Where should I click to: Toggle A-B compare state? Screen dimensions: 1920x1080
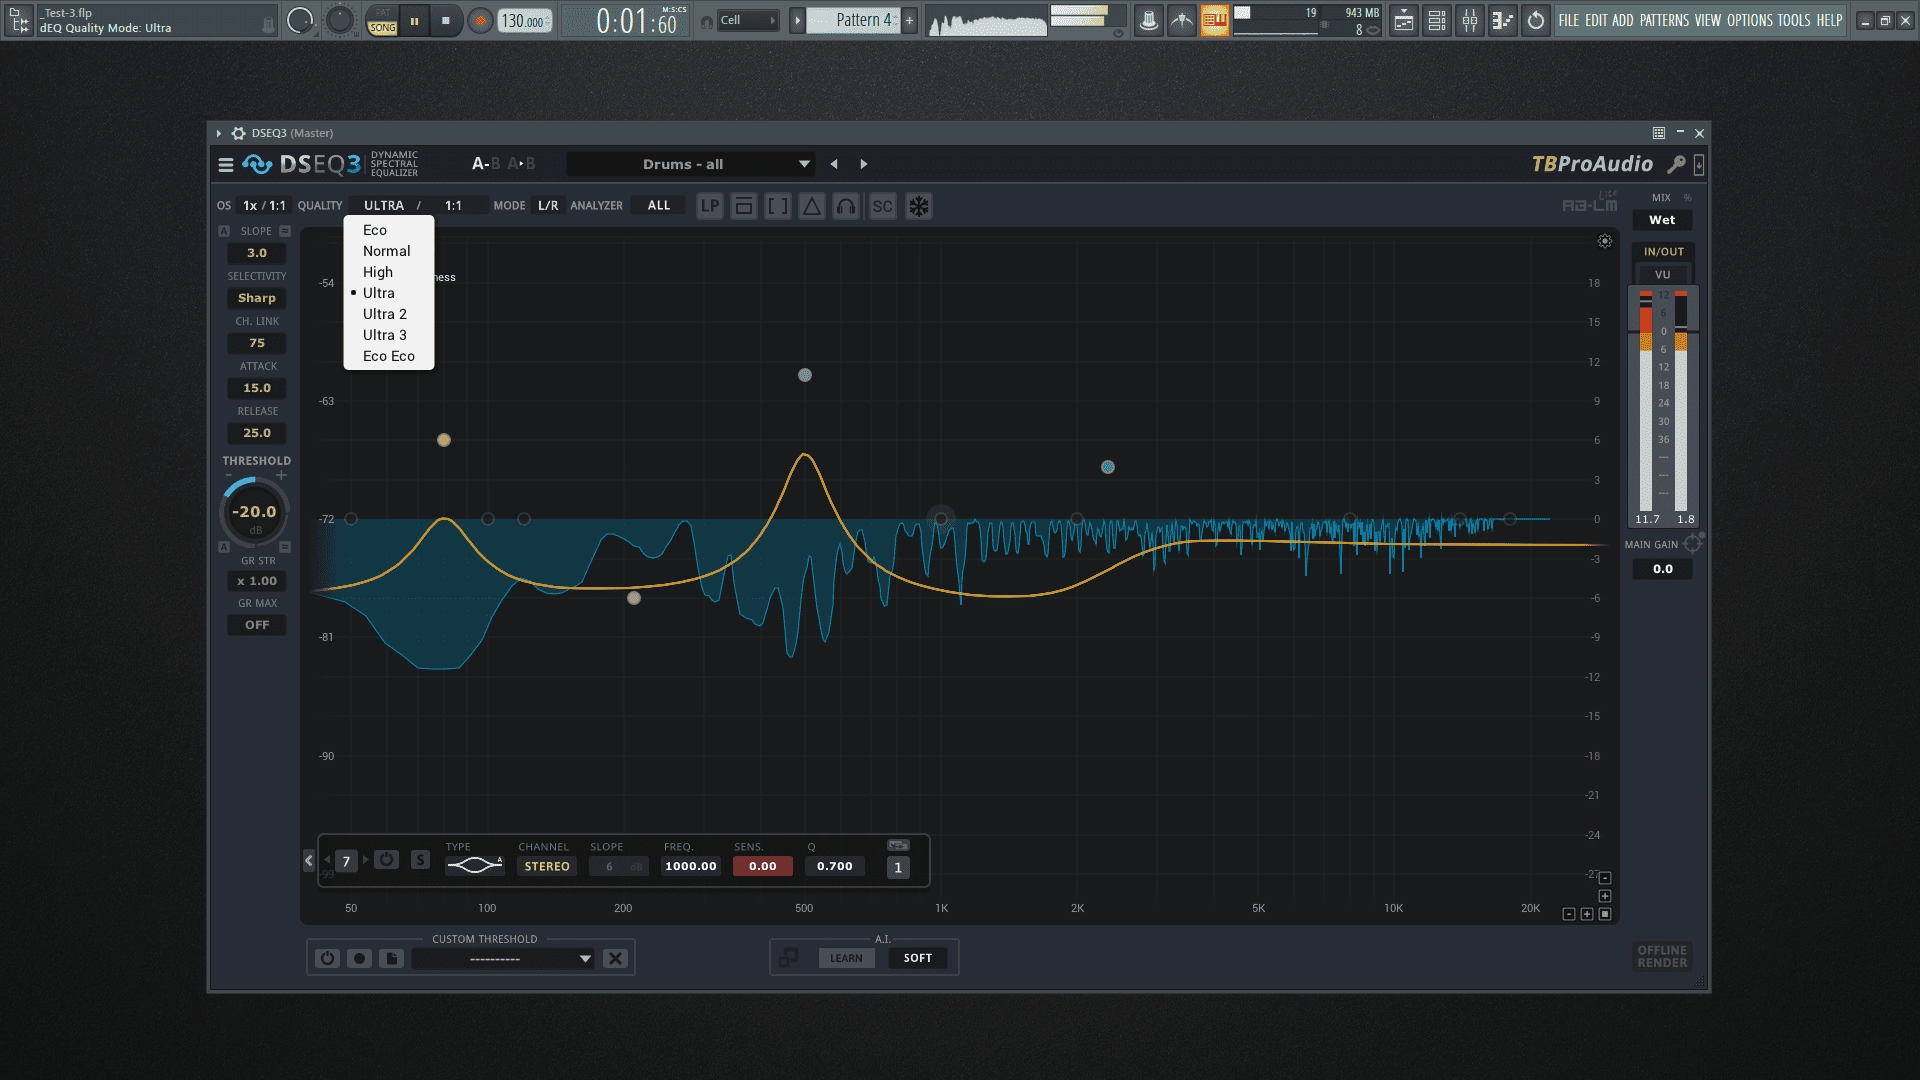point(486,164)
